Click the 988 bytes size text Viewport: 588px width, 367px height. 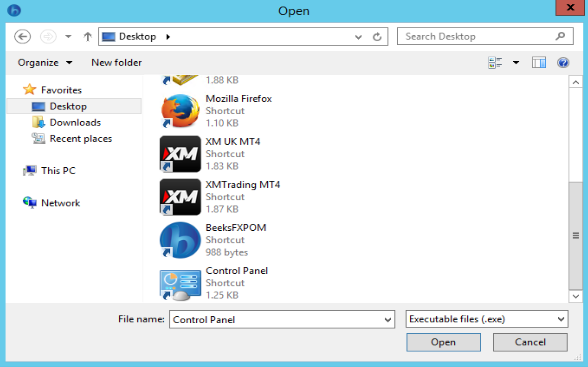[x=226, y=252]
